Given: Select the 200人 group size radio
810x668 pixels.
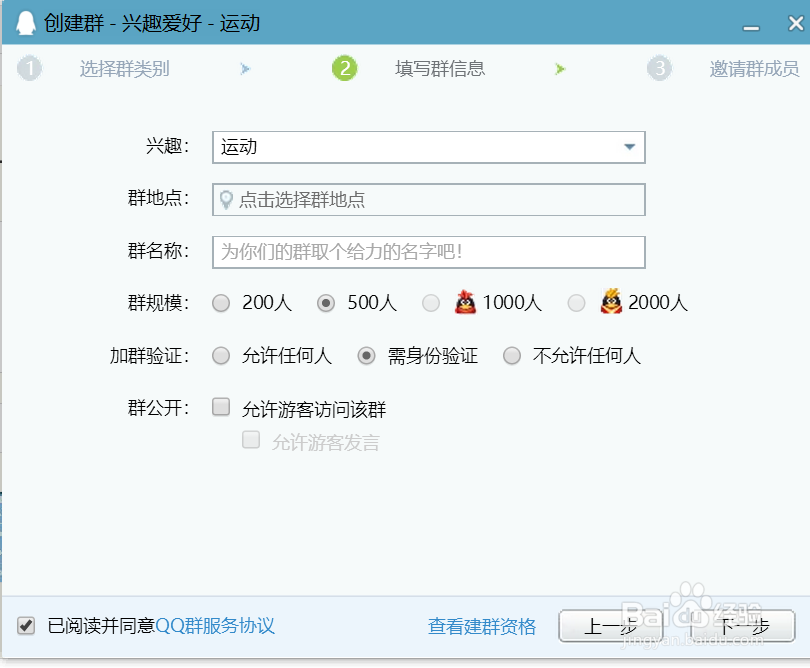Looking at the screenshot, I should click(221, 303).
